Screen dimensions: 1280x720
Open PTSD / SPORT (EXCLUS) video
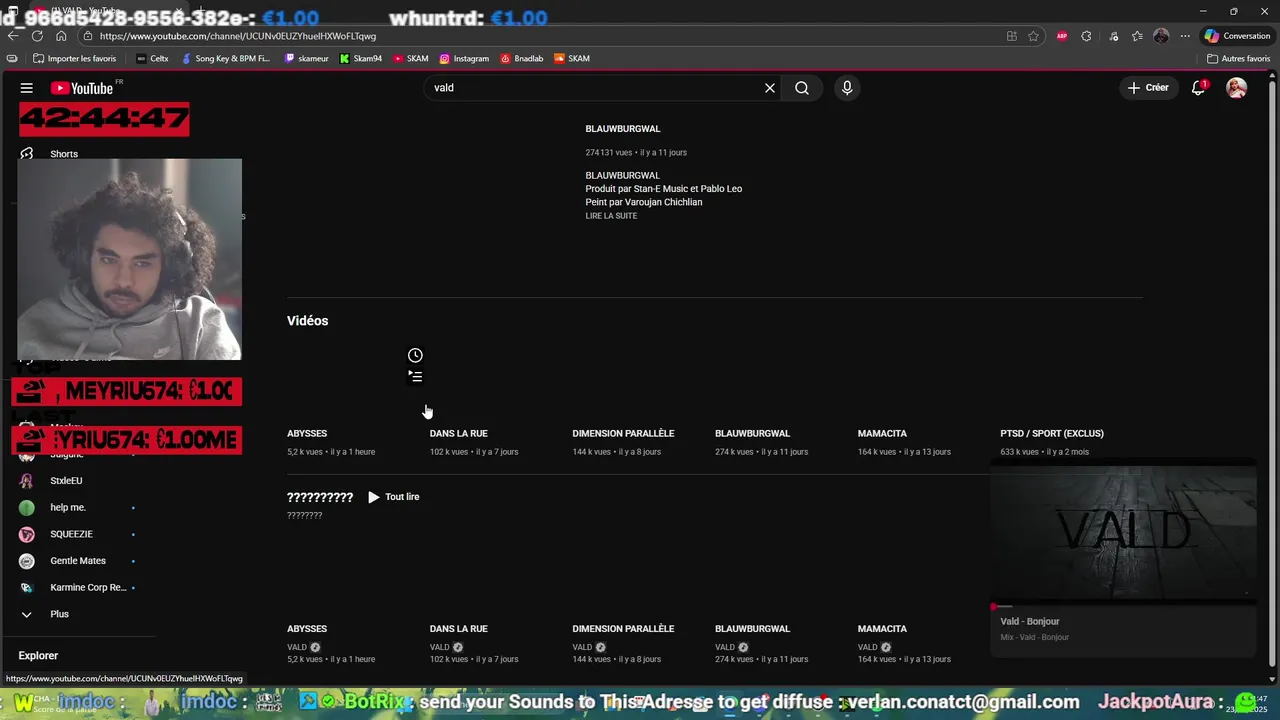coord(1052,433)
